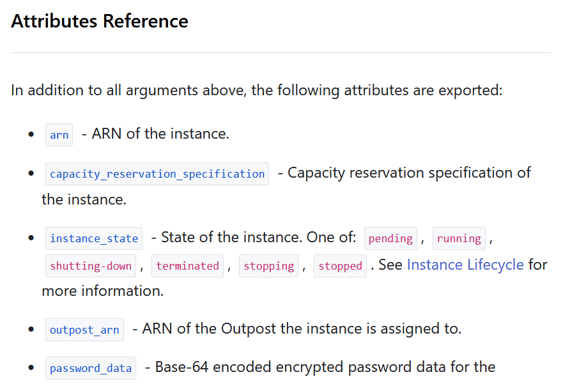The height and width of the screenshot is (386, 563).
Task: Select the shutting-down state code tag
Action: [x=90, y=266]
